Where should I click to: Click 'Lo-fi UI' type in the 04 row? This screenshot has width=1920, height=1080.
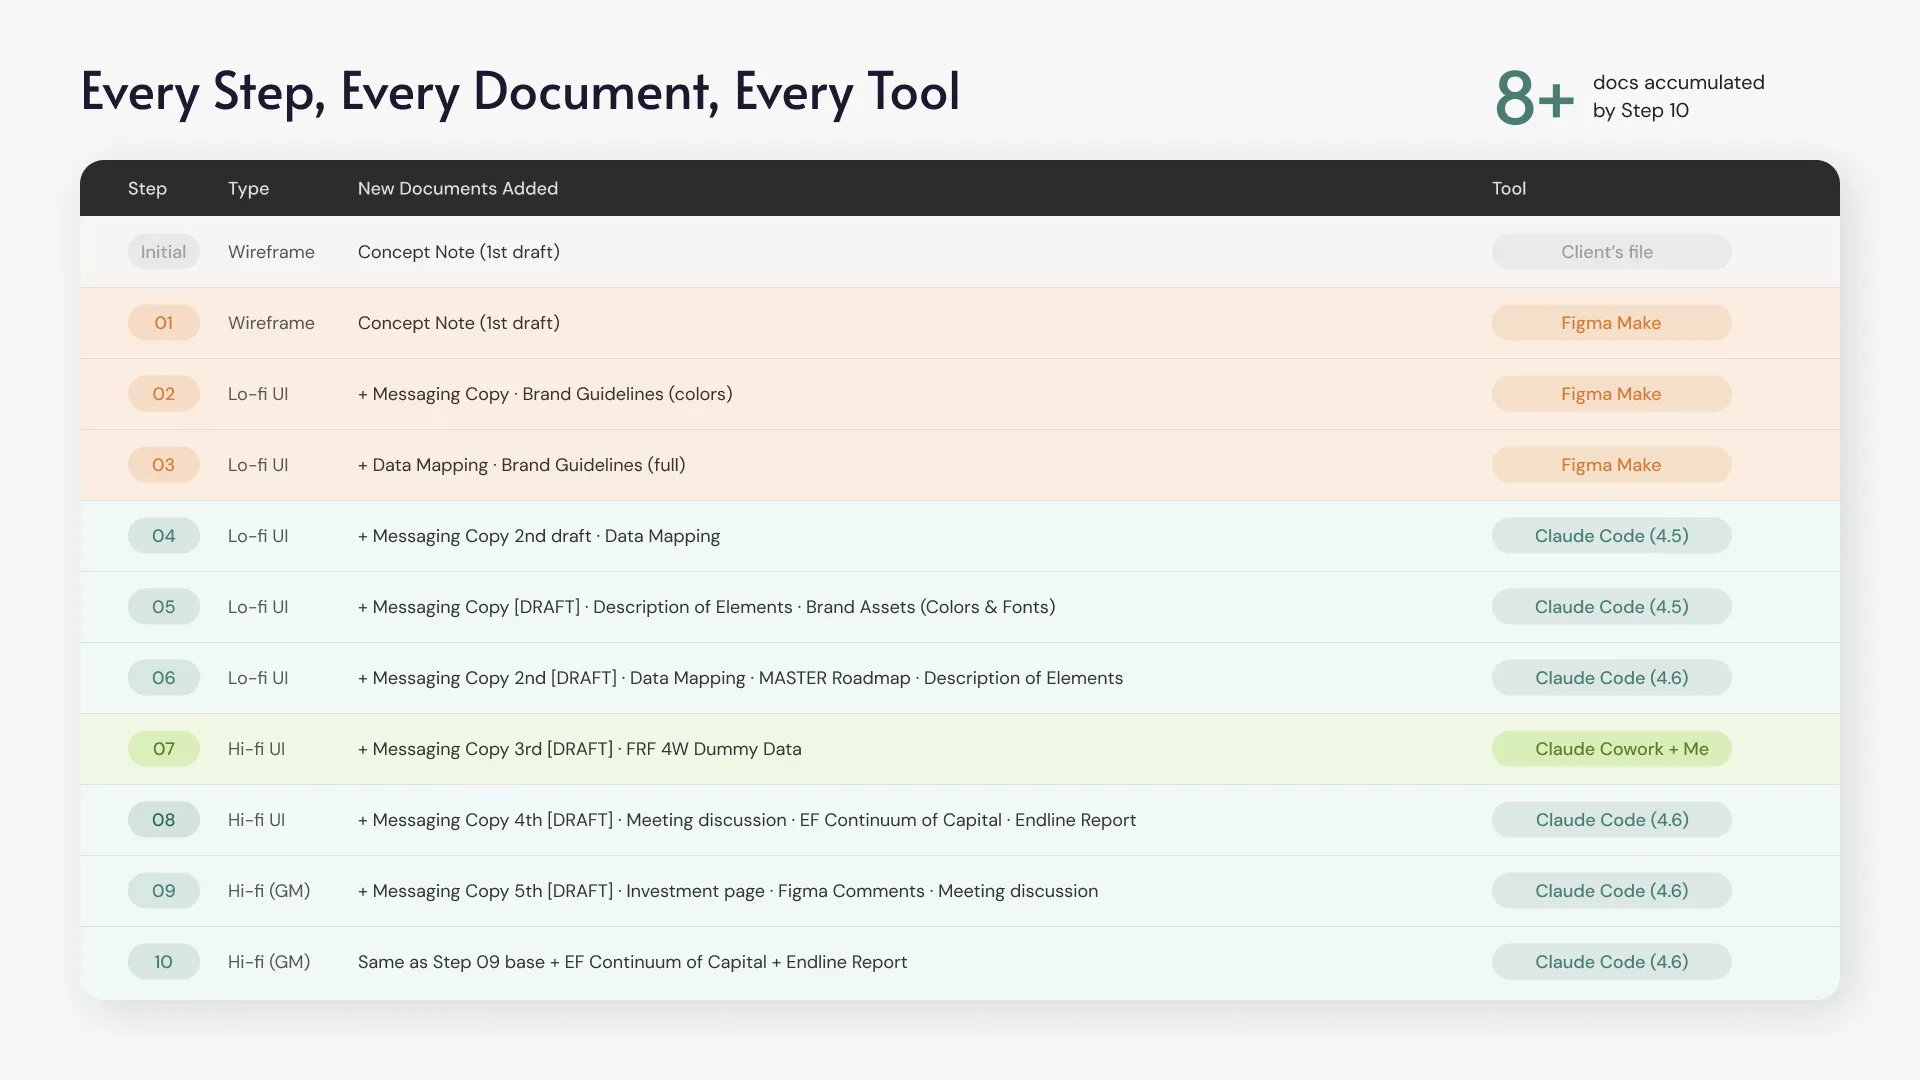click(258, 536)
